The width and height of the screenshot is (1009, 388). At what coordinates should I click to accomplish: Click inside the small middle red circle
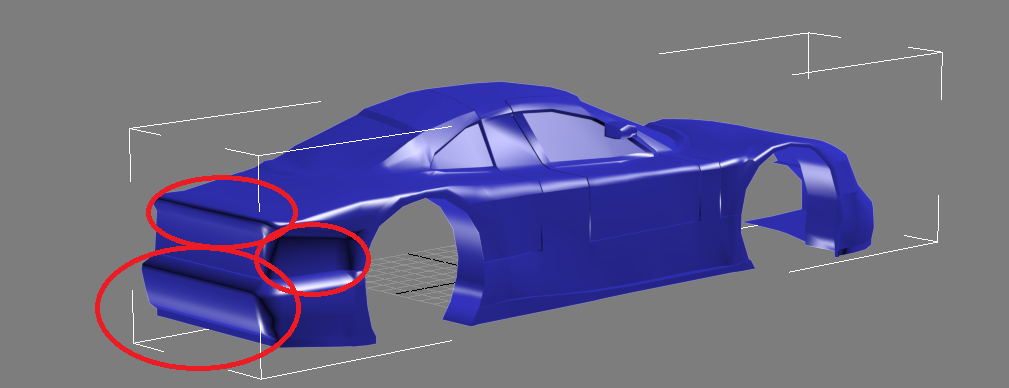tap(312, 259)
